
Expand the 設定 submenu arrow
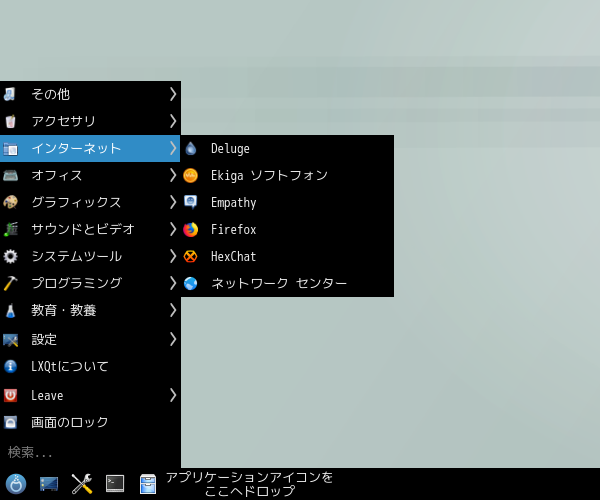pos(173,340)
